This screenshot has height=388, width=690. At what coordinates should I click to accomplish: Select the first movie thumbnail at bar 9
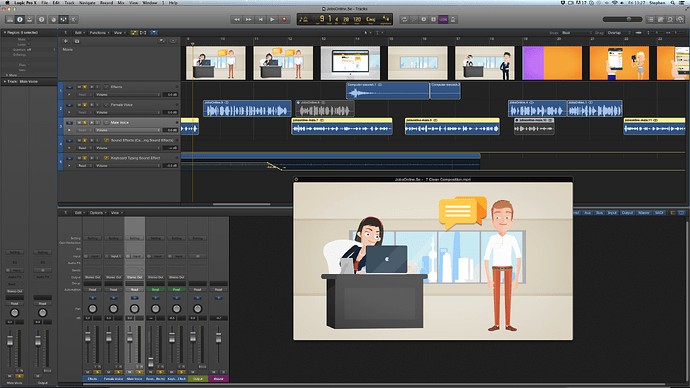(216, 63)
